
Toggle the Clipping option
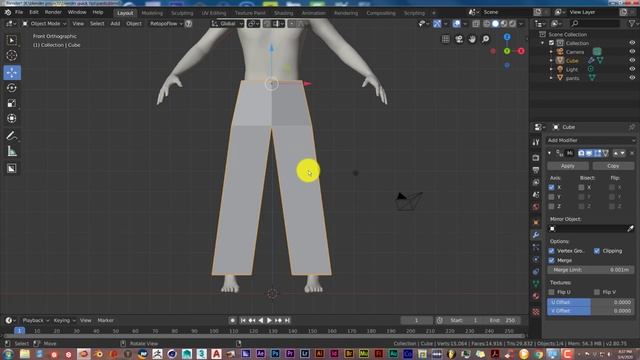pos(597,251)
